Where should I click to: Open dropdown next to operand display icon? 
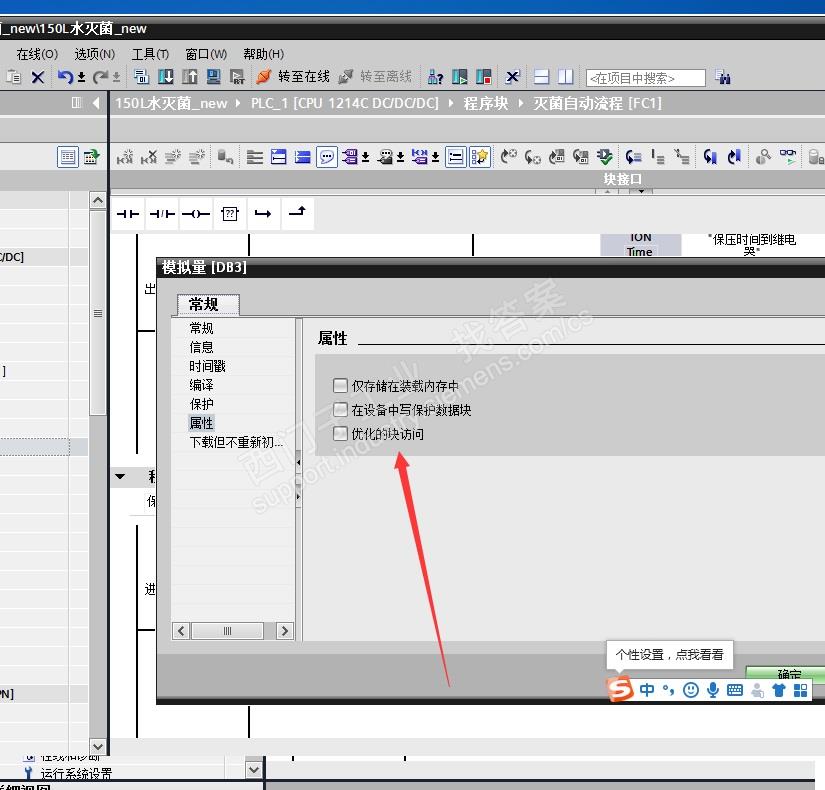pyautogui.click(x=365, y=157)
